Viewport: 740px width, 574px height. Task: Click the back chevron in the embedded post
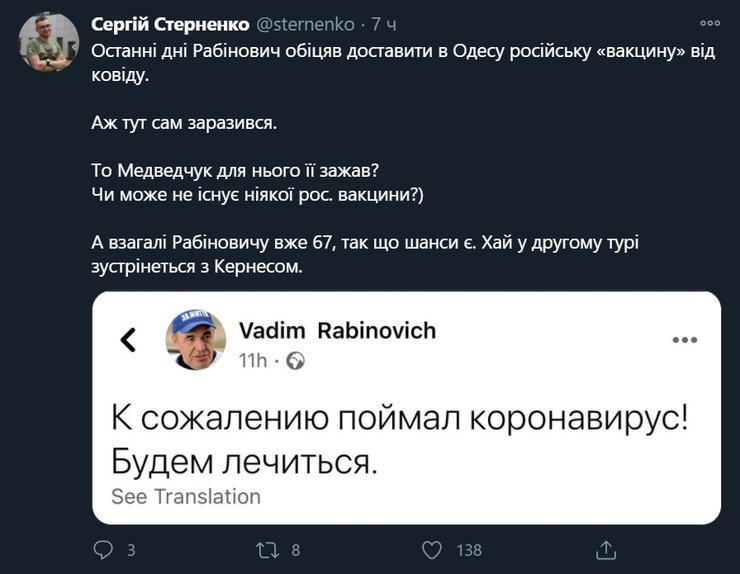coord(128,340)
